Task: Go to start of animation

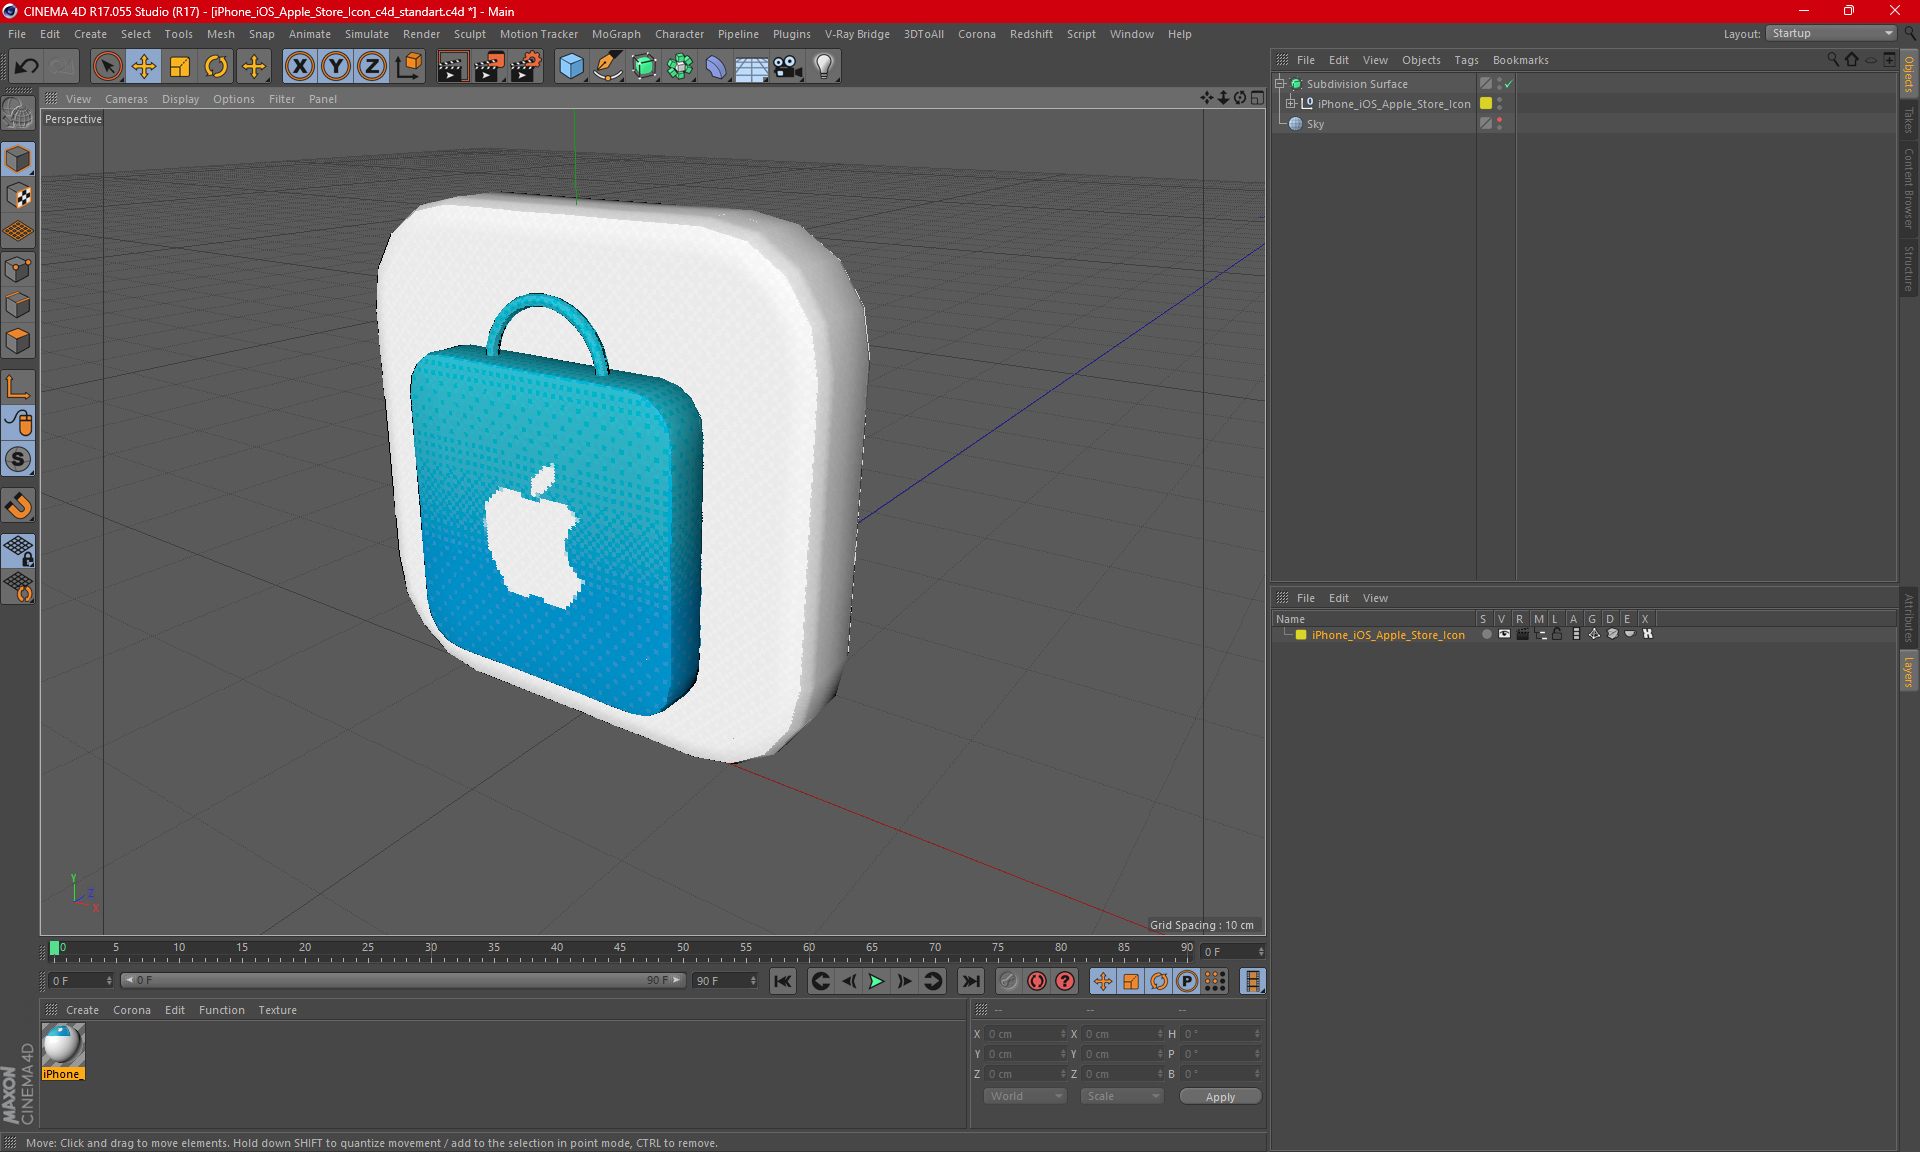Action: point(782,981)
